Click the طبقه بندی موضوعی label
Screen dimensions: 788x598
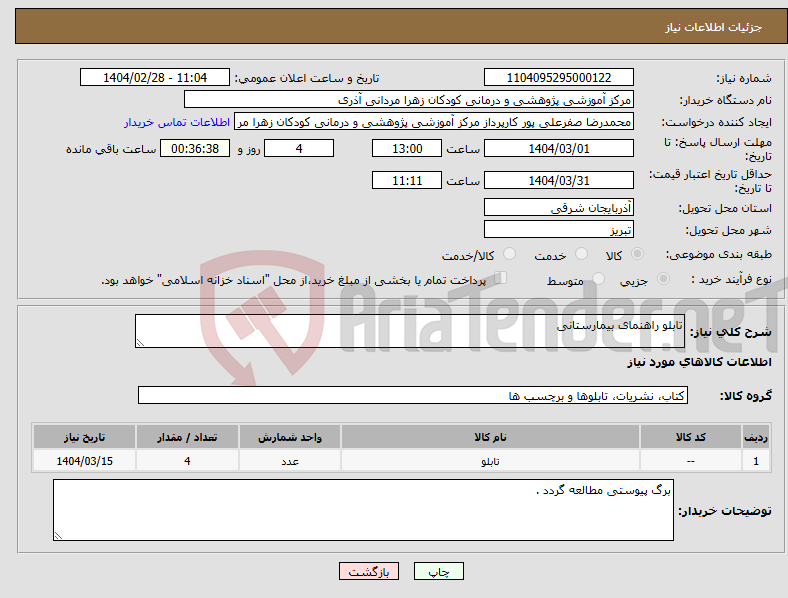719,254
